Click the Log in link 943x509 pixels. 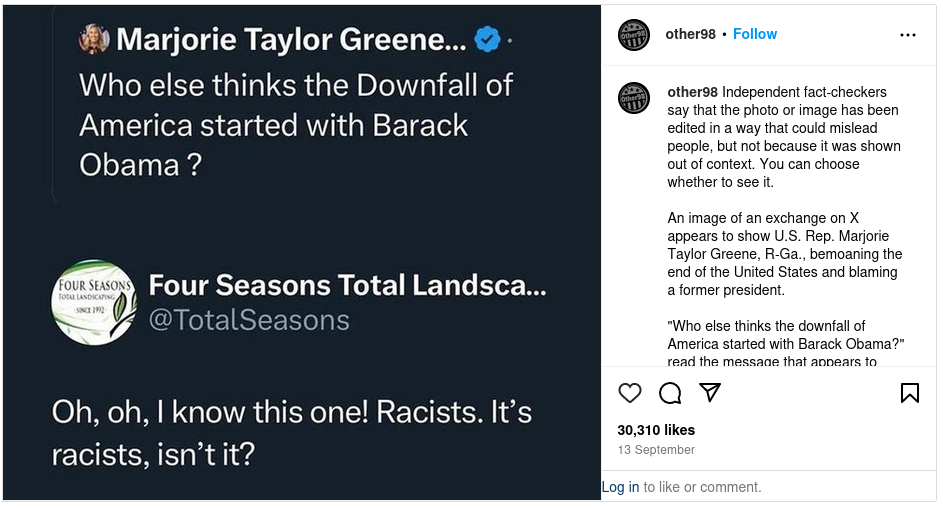[x=620, y=487]
